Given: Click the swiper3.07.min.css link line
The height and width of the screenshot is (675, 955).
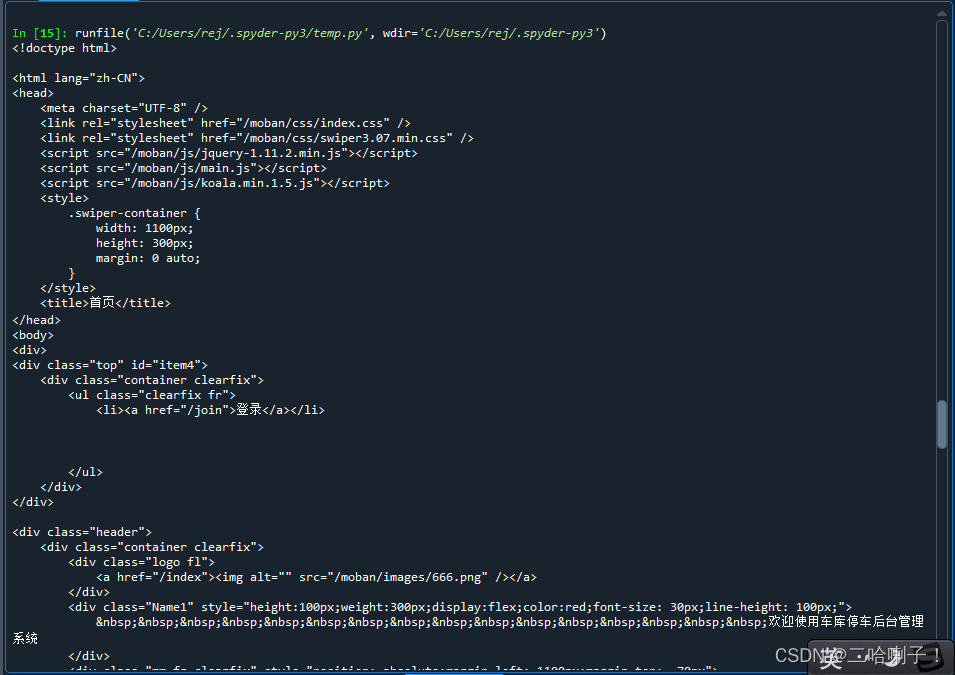Looking at the screenshot, I should [x=257, y=138].
